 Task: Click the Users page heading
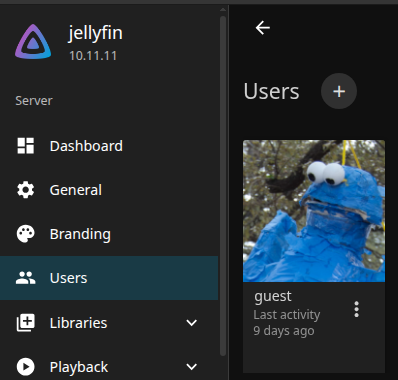coord(271,91)
